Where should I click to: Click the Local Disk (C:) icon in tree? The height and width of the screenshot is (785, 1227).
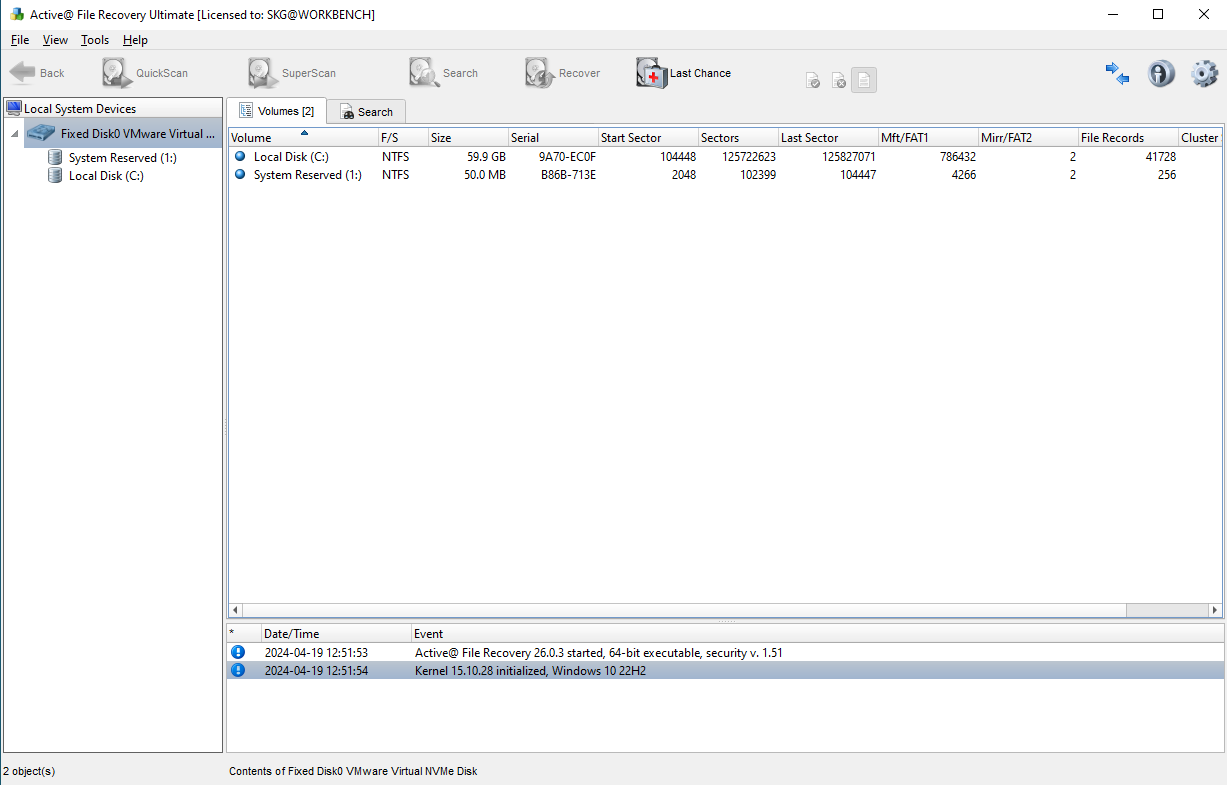pyautogui.click(x=55, y=175)
